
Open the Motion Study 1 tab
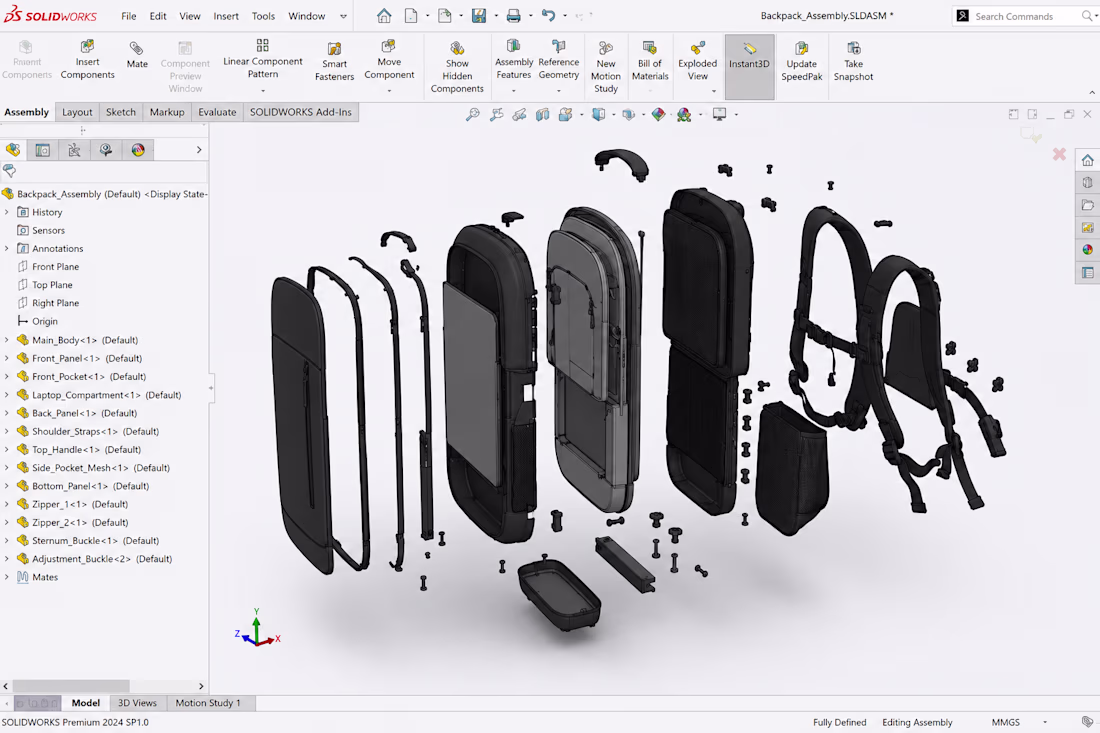208,703
